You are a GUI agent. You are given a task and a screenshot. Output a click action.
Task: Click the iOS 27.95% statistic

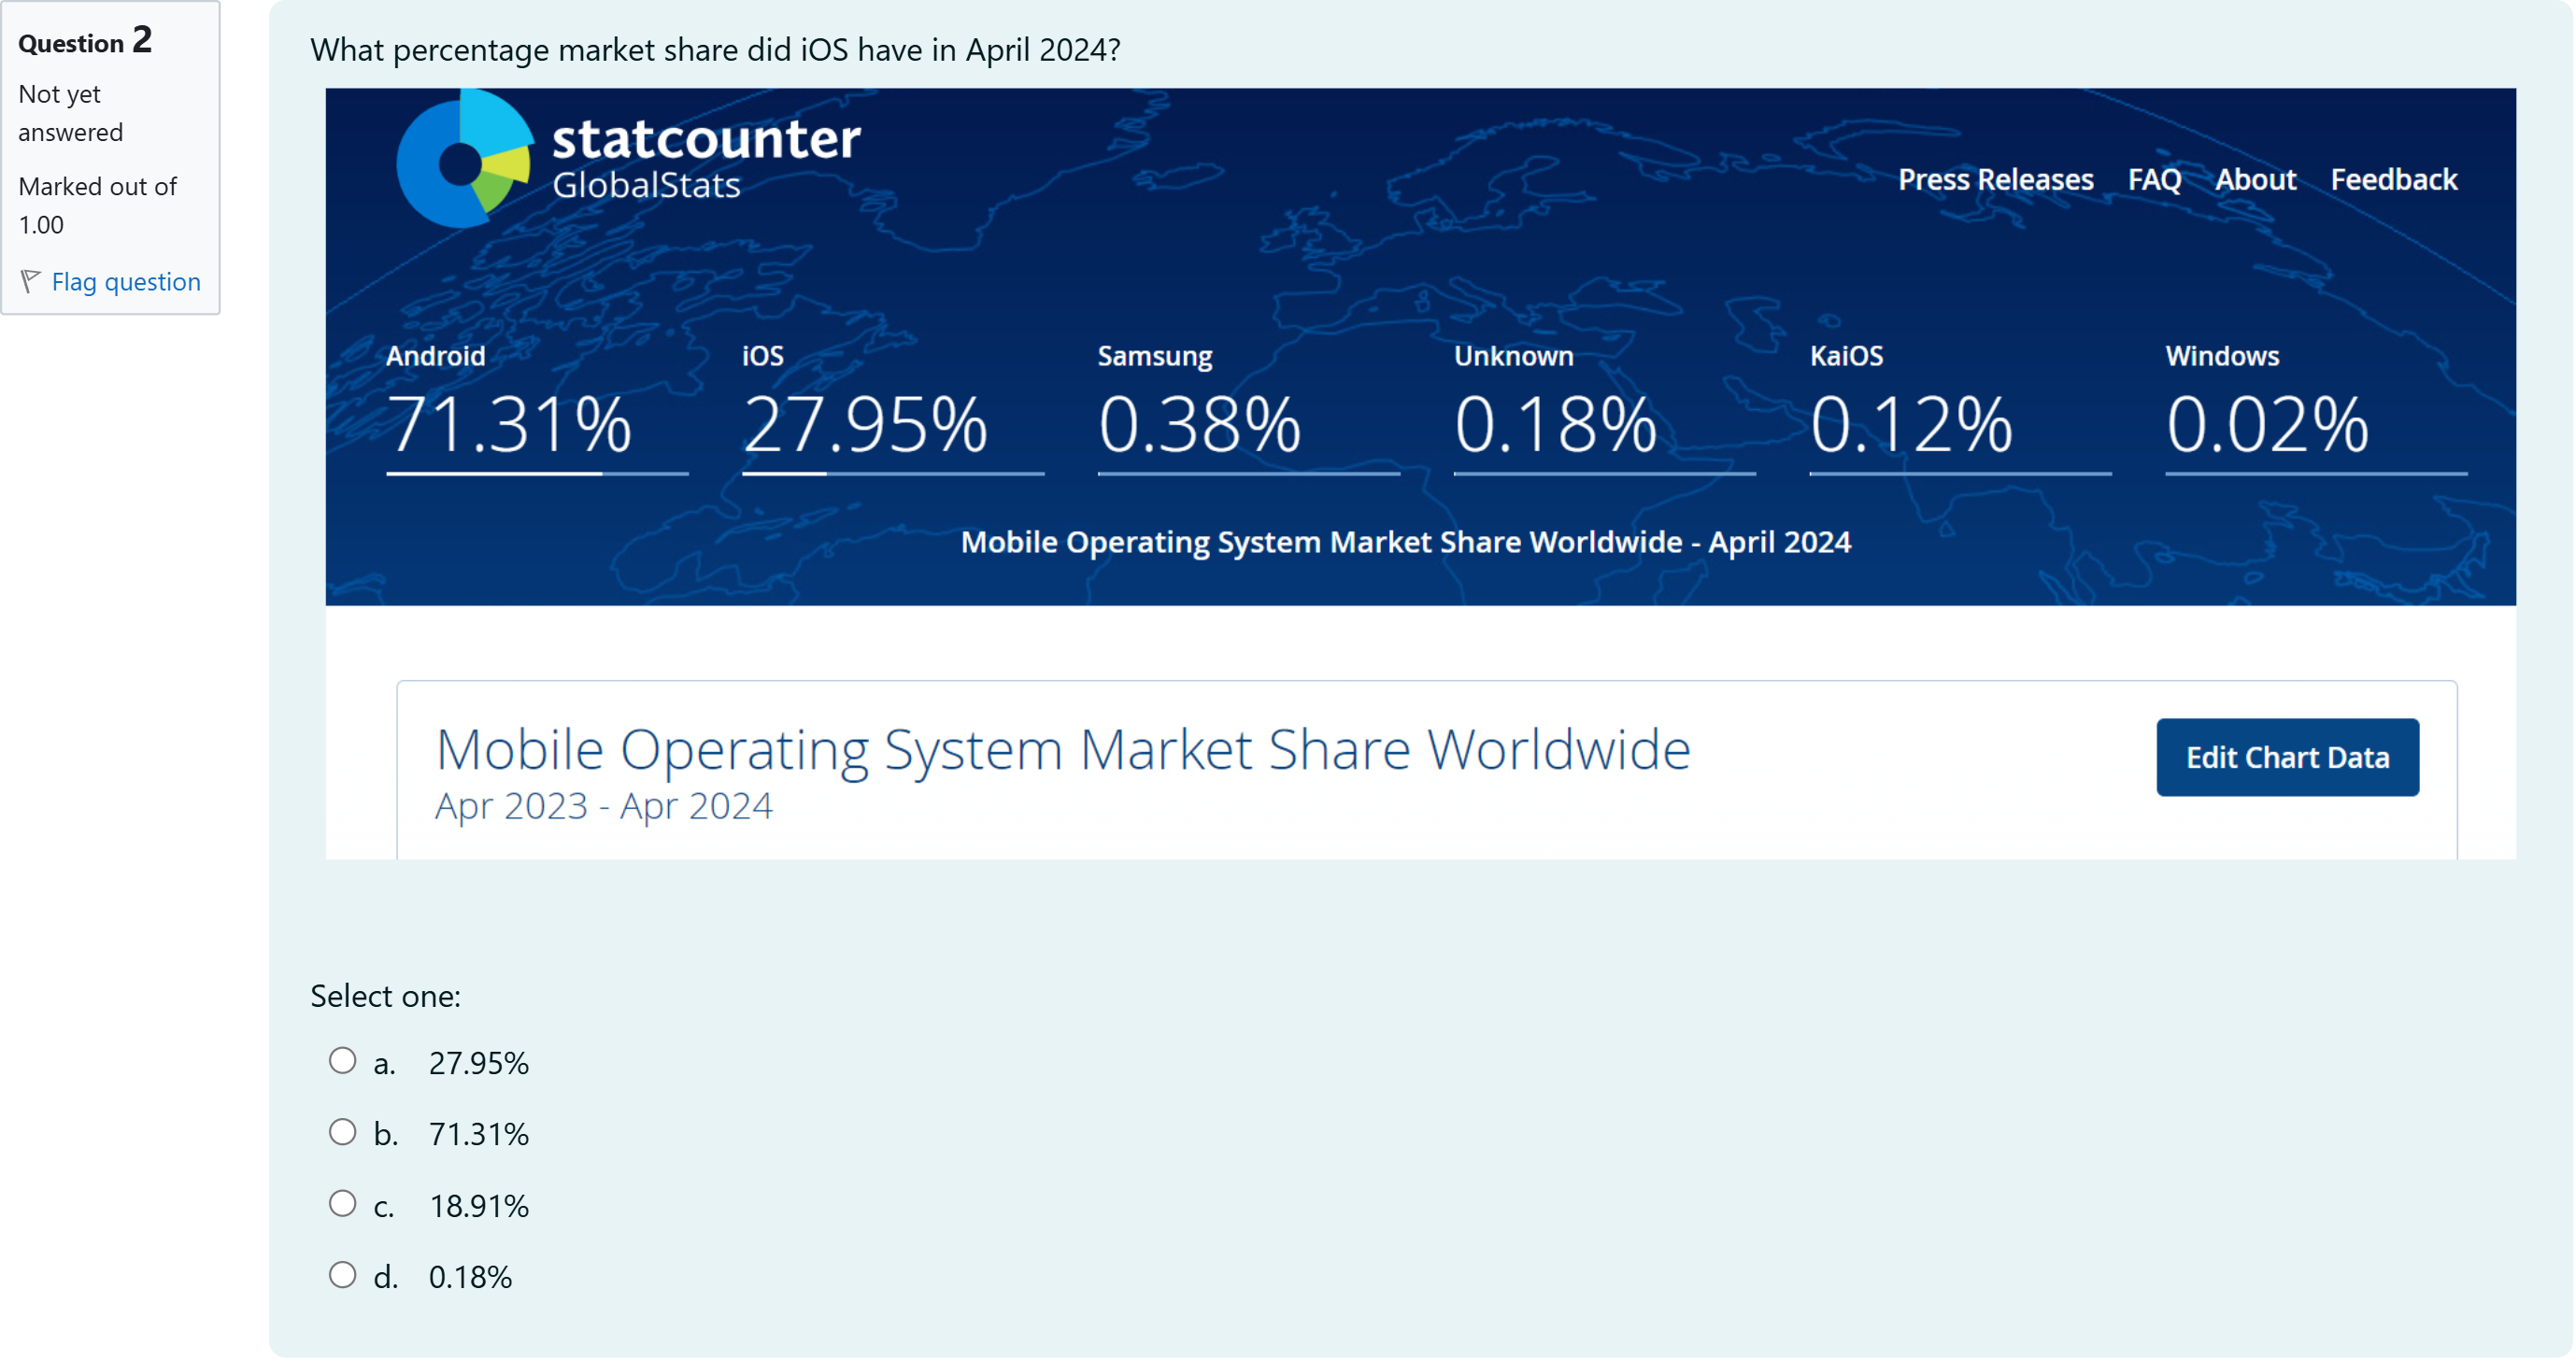point(865,424)
